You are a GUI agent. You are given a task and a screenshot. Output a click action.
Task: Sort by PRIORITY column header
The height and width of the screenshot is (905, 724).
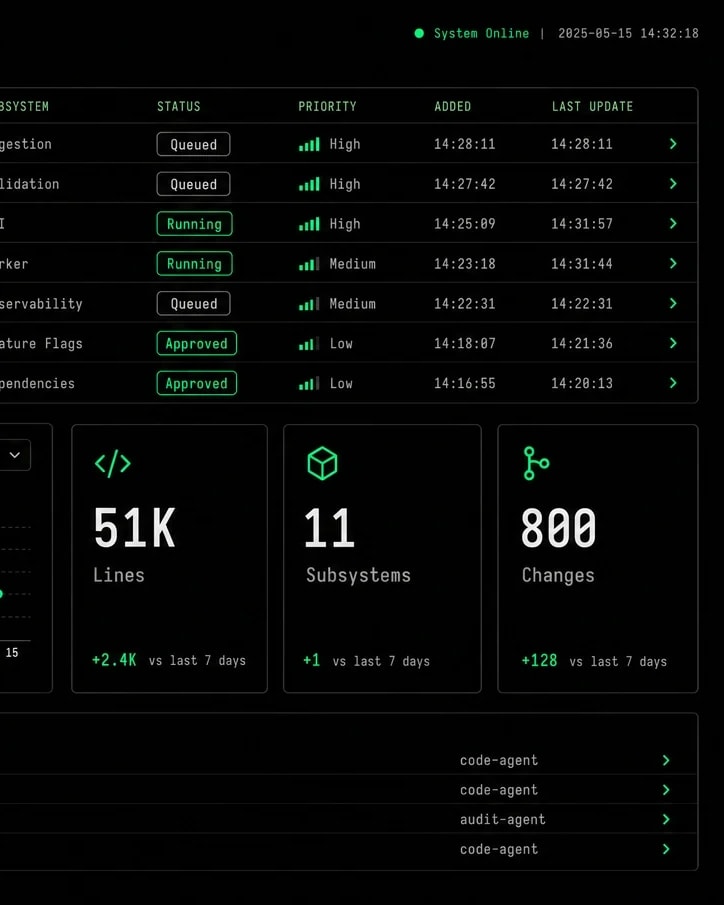(327, 106)
